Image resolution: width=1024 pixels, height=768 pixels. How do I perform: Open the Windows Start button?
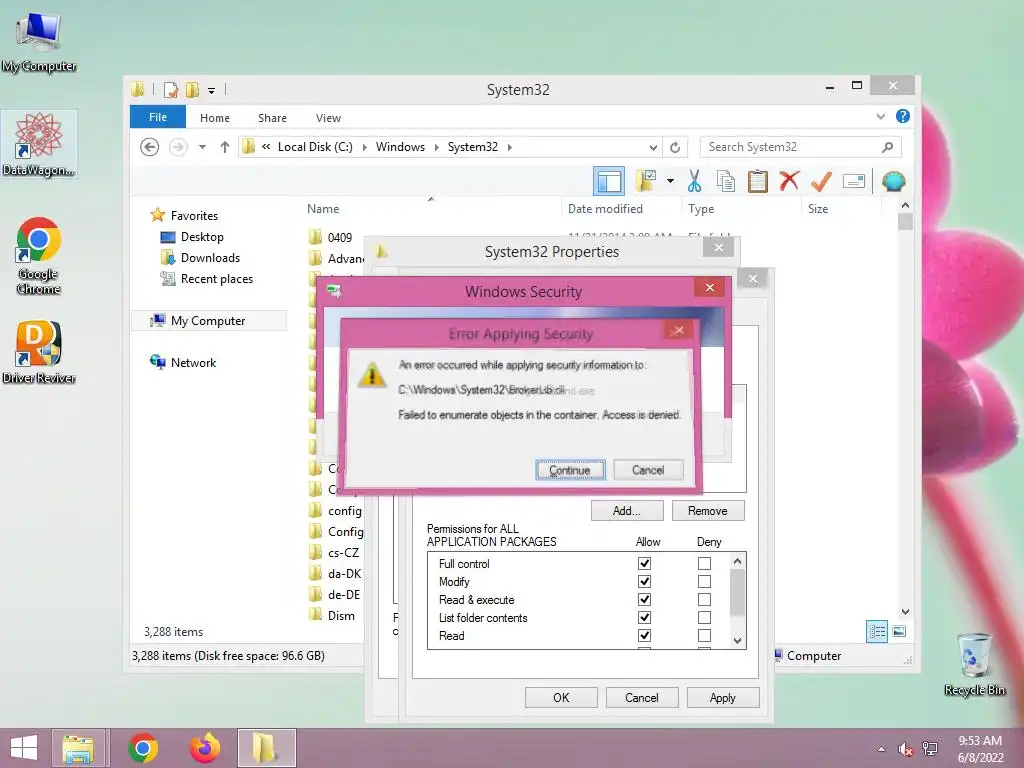(x=24, y=748)
